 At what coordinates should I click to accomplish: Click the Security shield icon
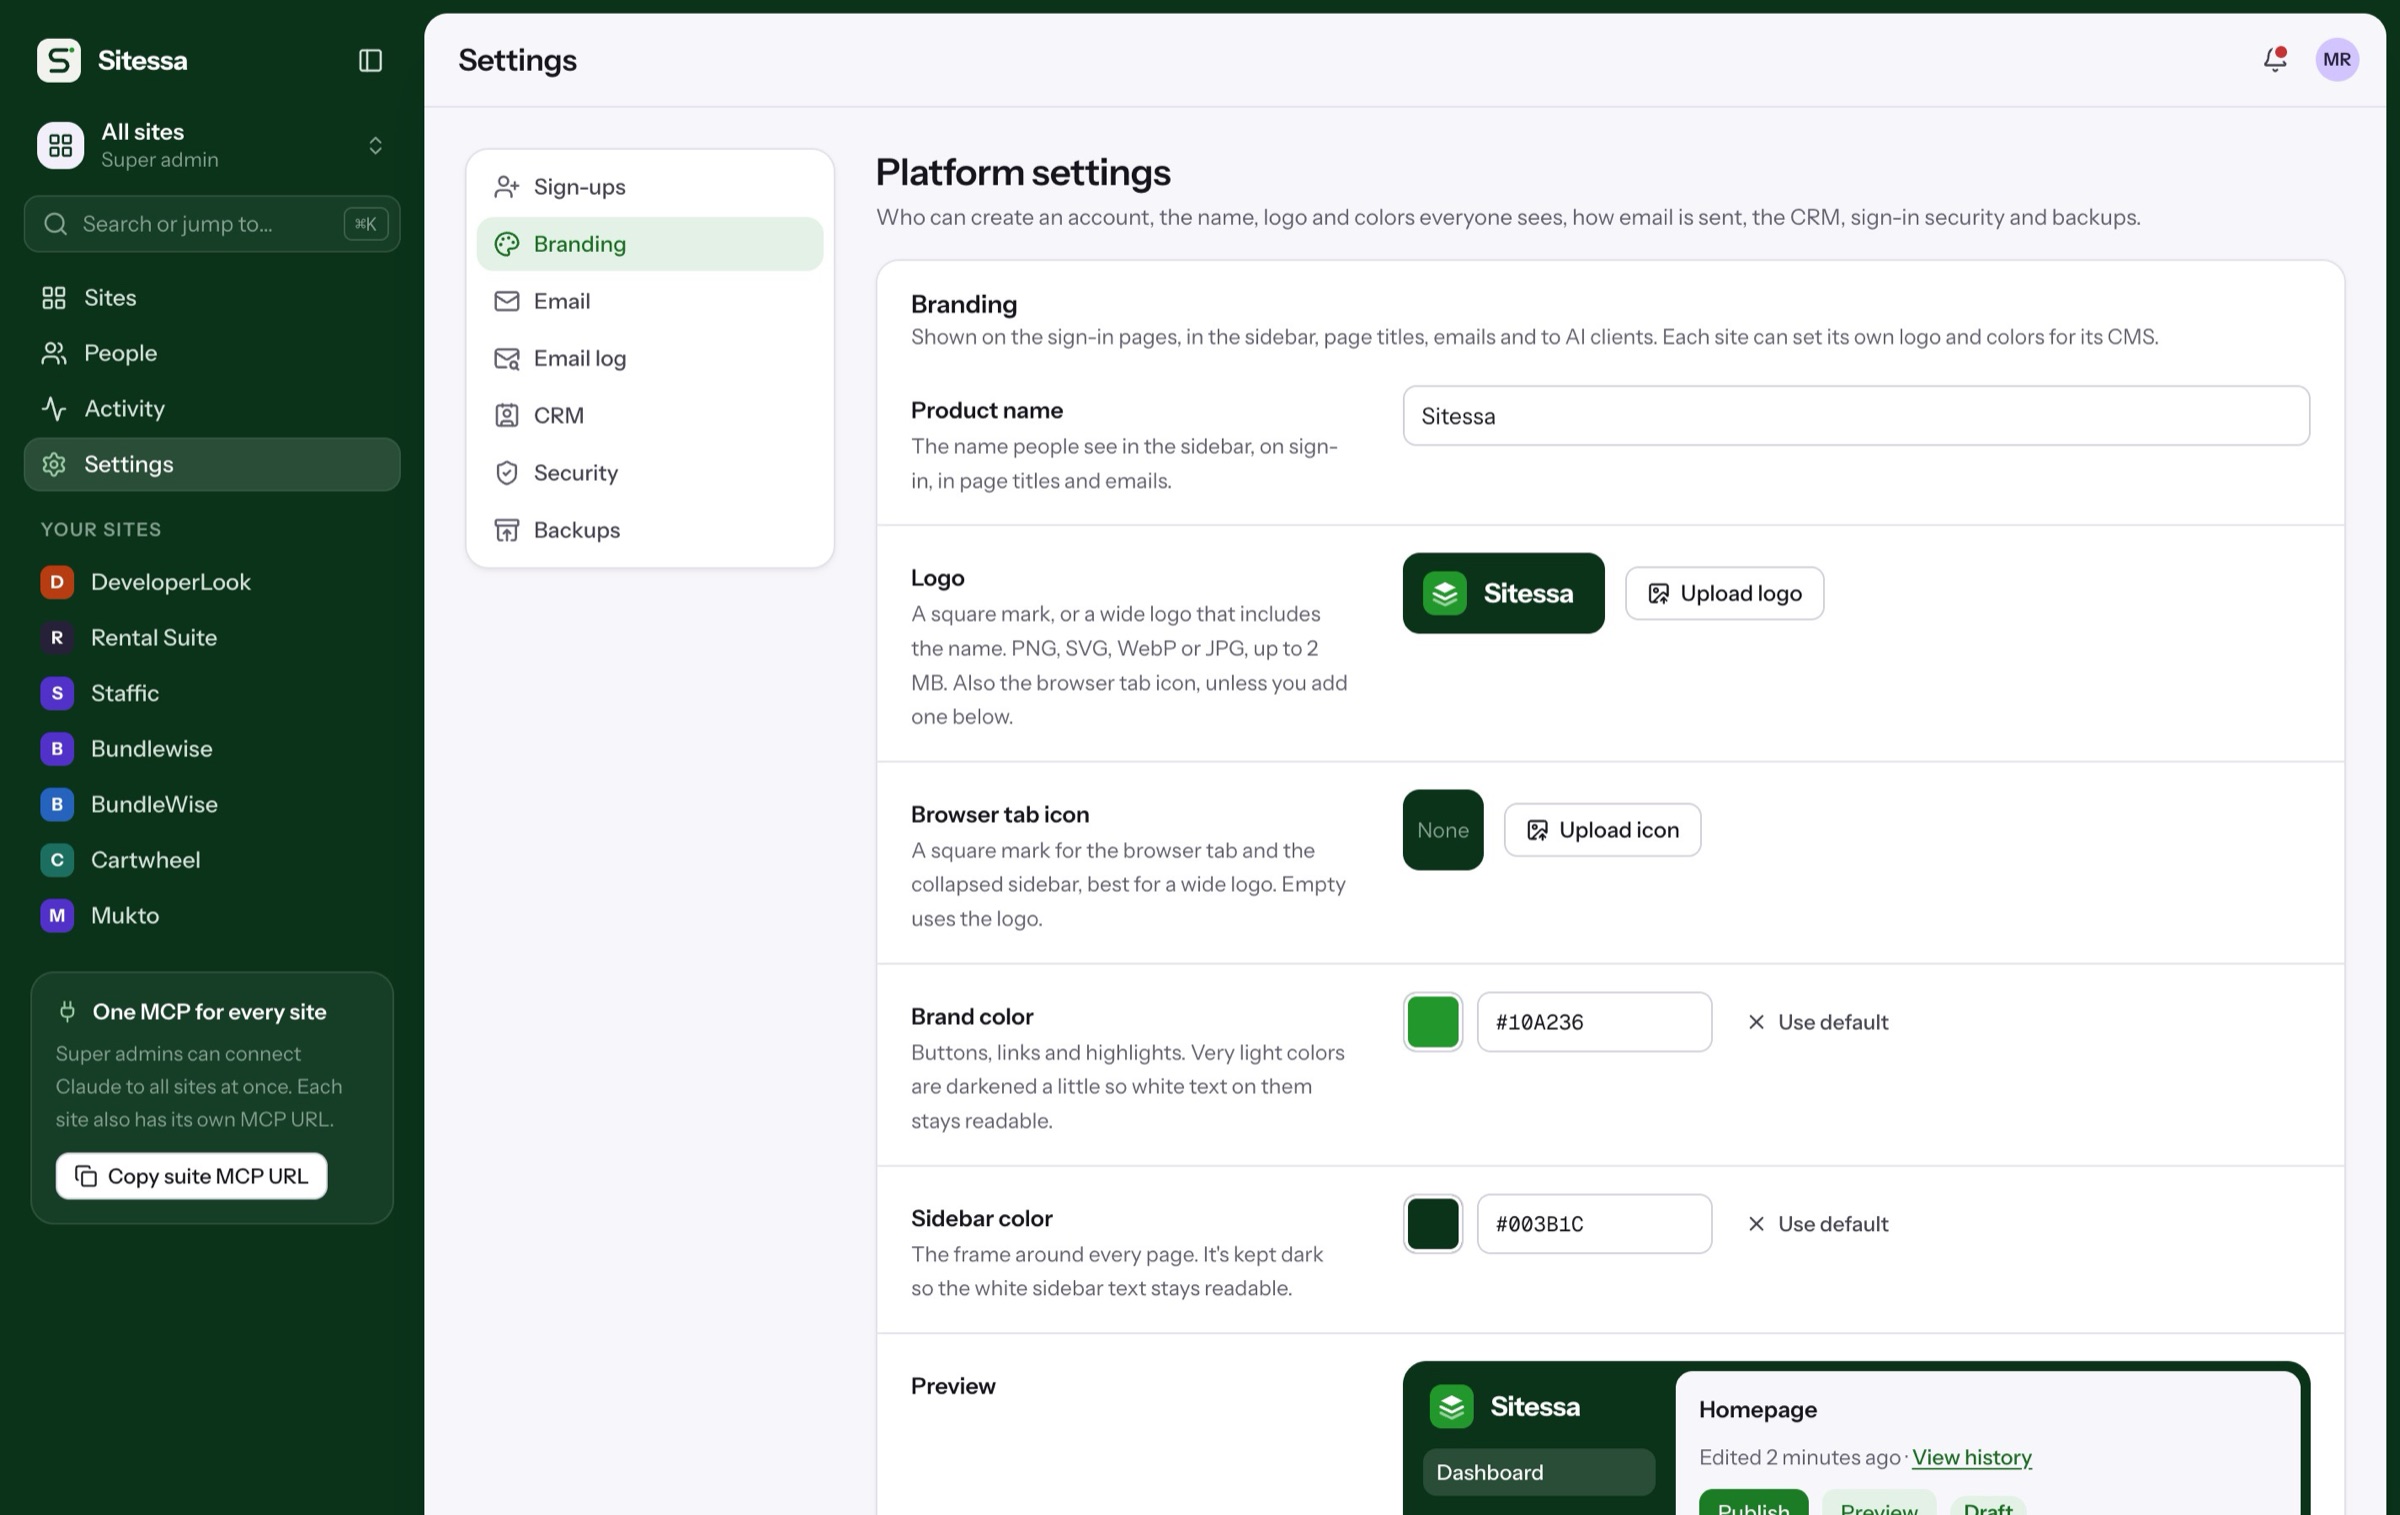[x=507, y=472]
